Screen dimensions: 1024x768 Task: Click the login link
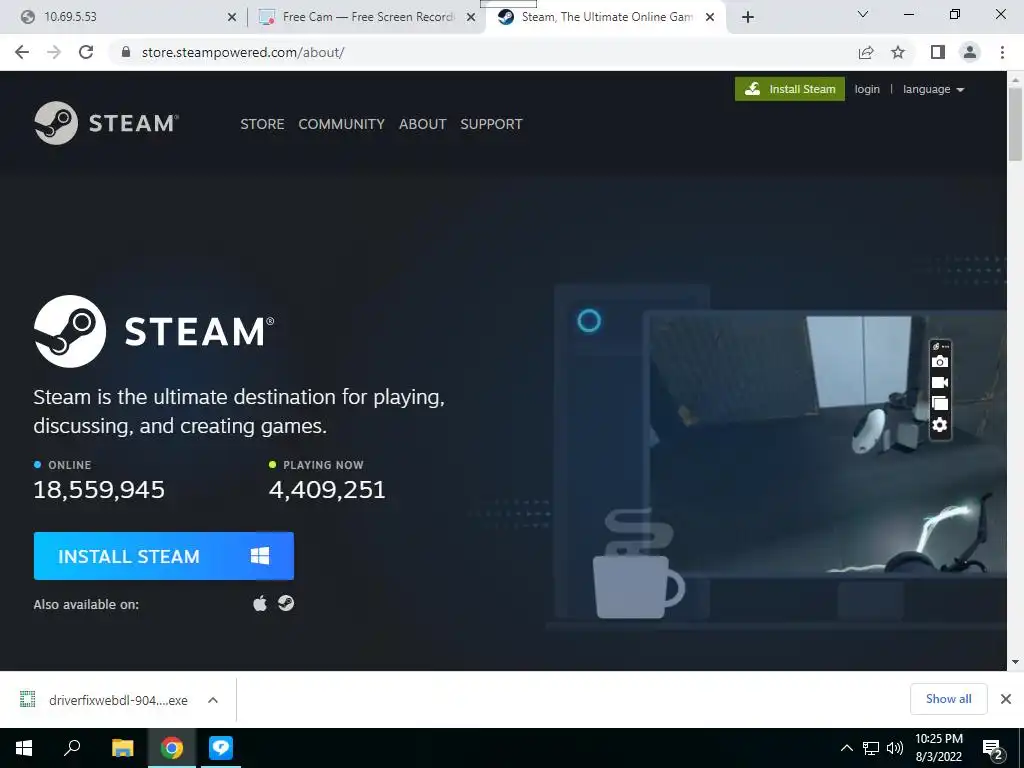867,89
